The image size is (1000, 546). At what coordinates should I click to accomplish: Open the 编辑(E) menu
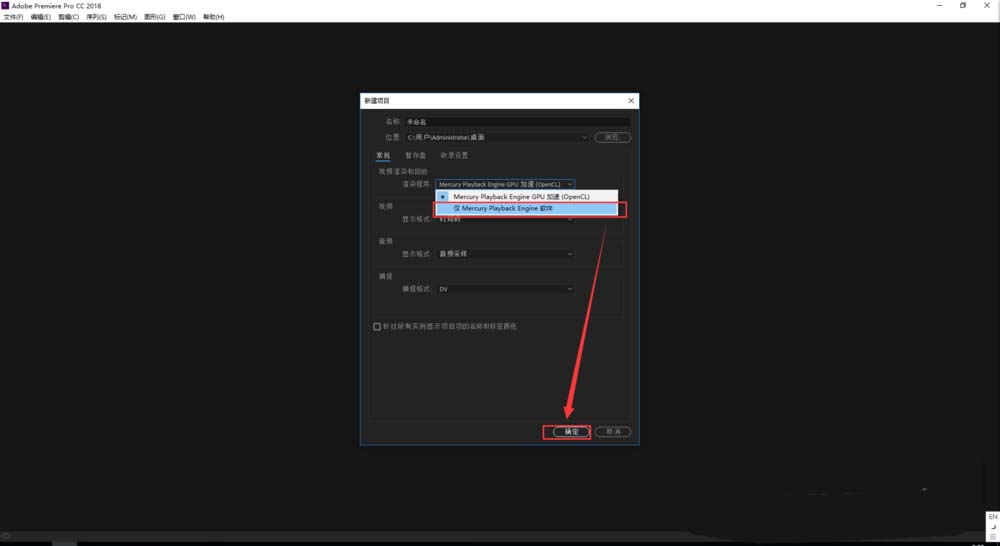(x=41, y=17)
